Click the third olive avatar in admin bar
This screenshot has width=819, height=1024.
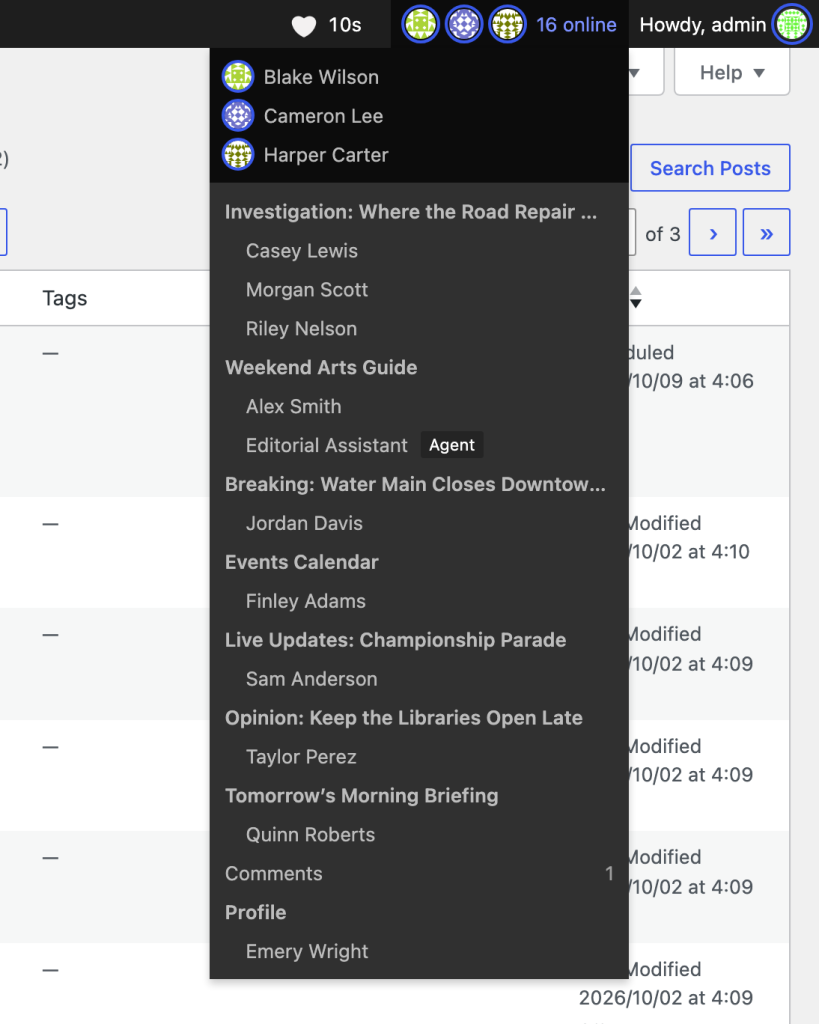pos(507,24)
